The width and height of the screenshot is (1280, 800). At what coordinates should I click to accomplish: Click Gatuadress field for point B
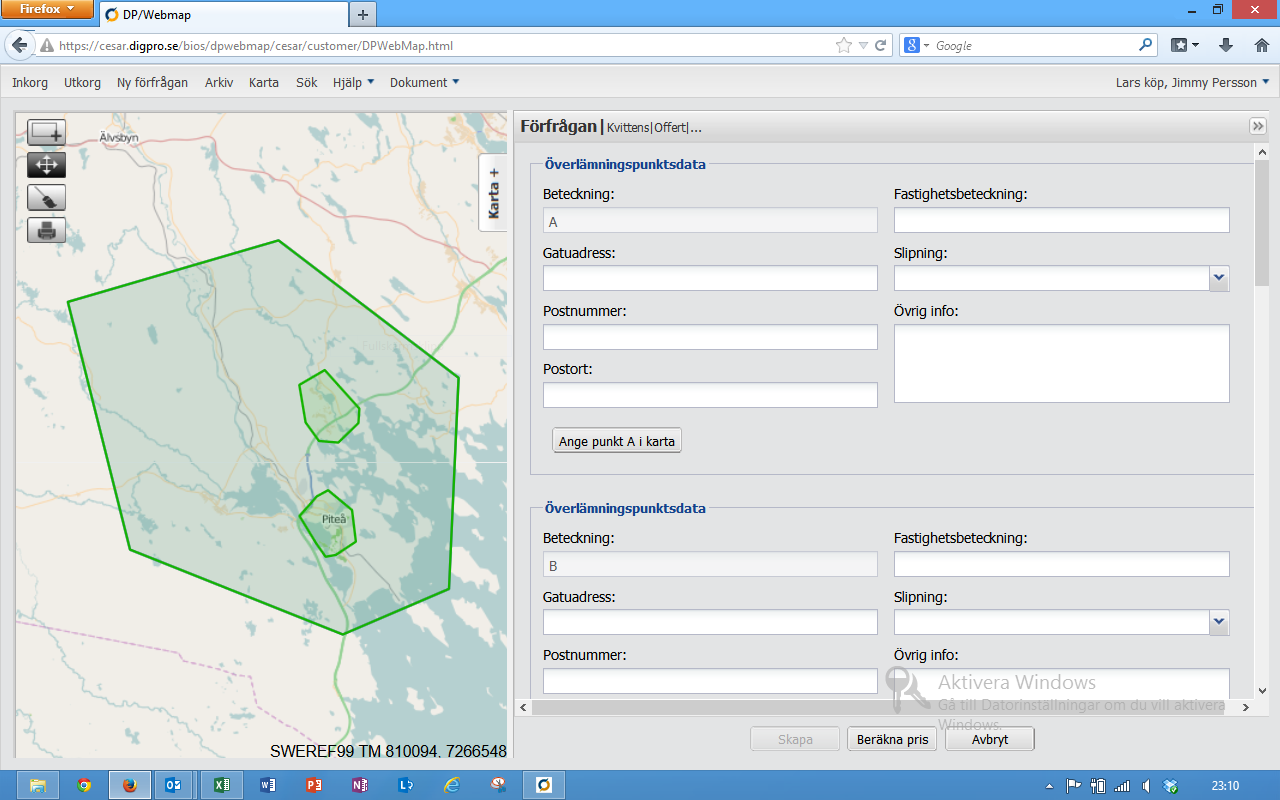click(x=710, y=622)
